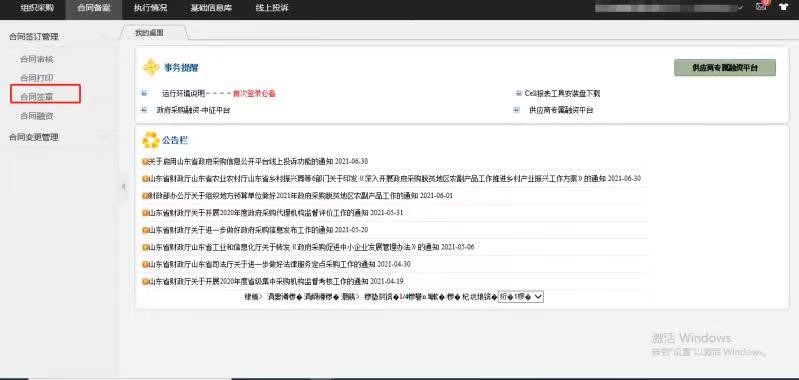Viewport: 799px width, 380px height.
Task: Open the 2020年度政府采购代理机构监督评价 notice
Action: click(275, 213)
